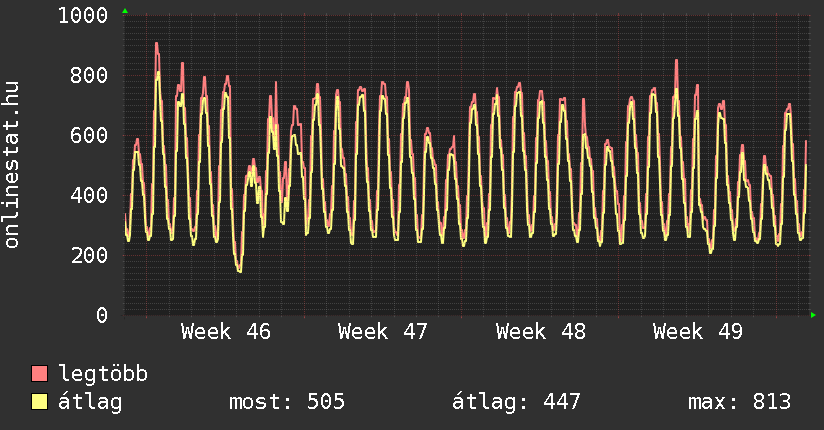Click the átlag legend text next to yellow swatch
The width and height of the screenshot is (824, 430).
coord(91,402)
